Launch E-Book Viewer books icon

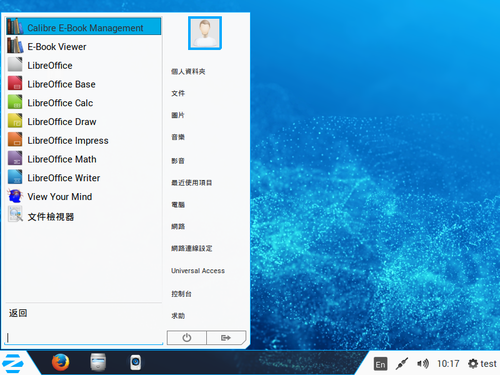15,45
